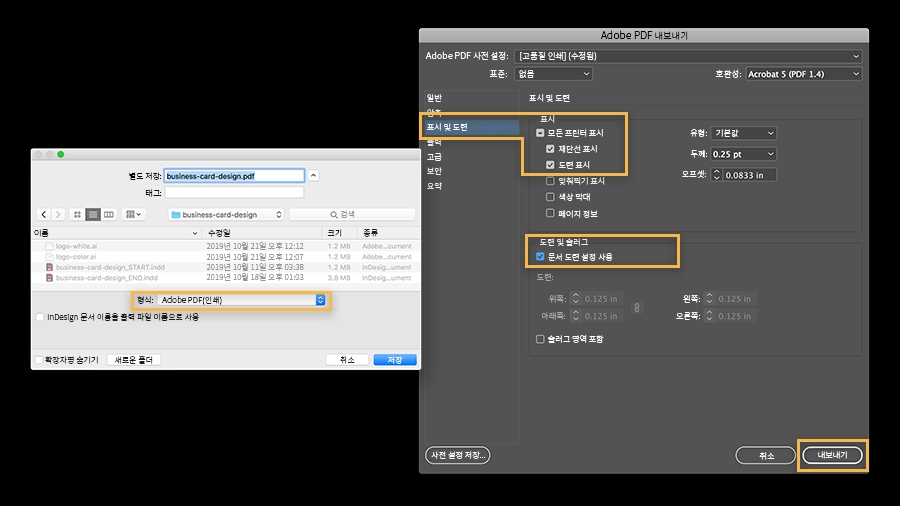The width and height of the screenshot is (900, 506).
Task: Switch to column view in save dialog
Action: pos(108,215)
